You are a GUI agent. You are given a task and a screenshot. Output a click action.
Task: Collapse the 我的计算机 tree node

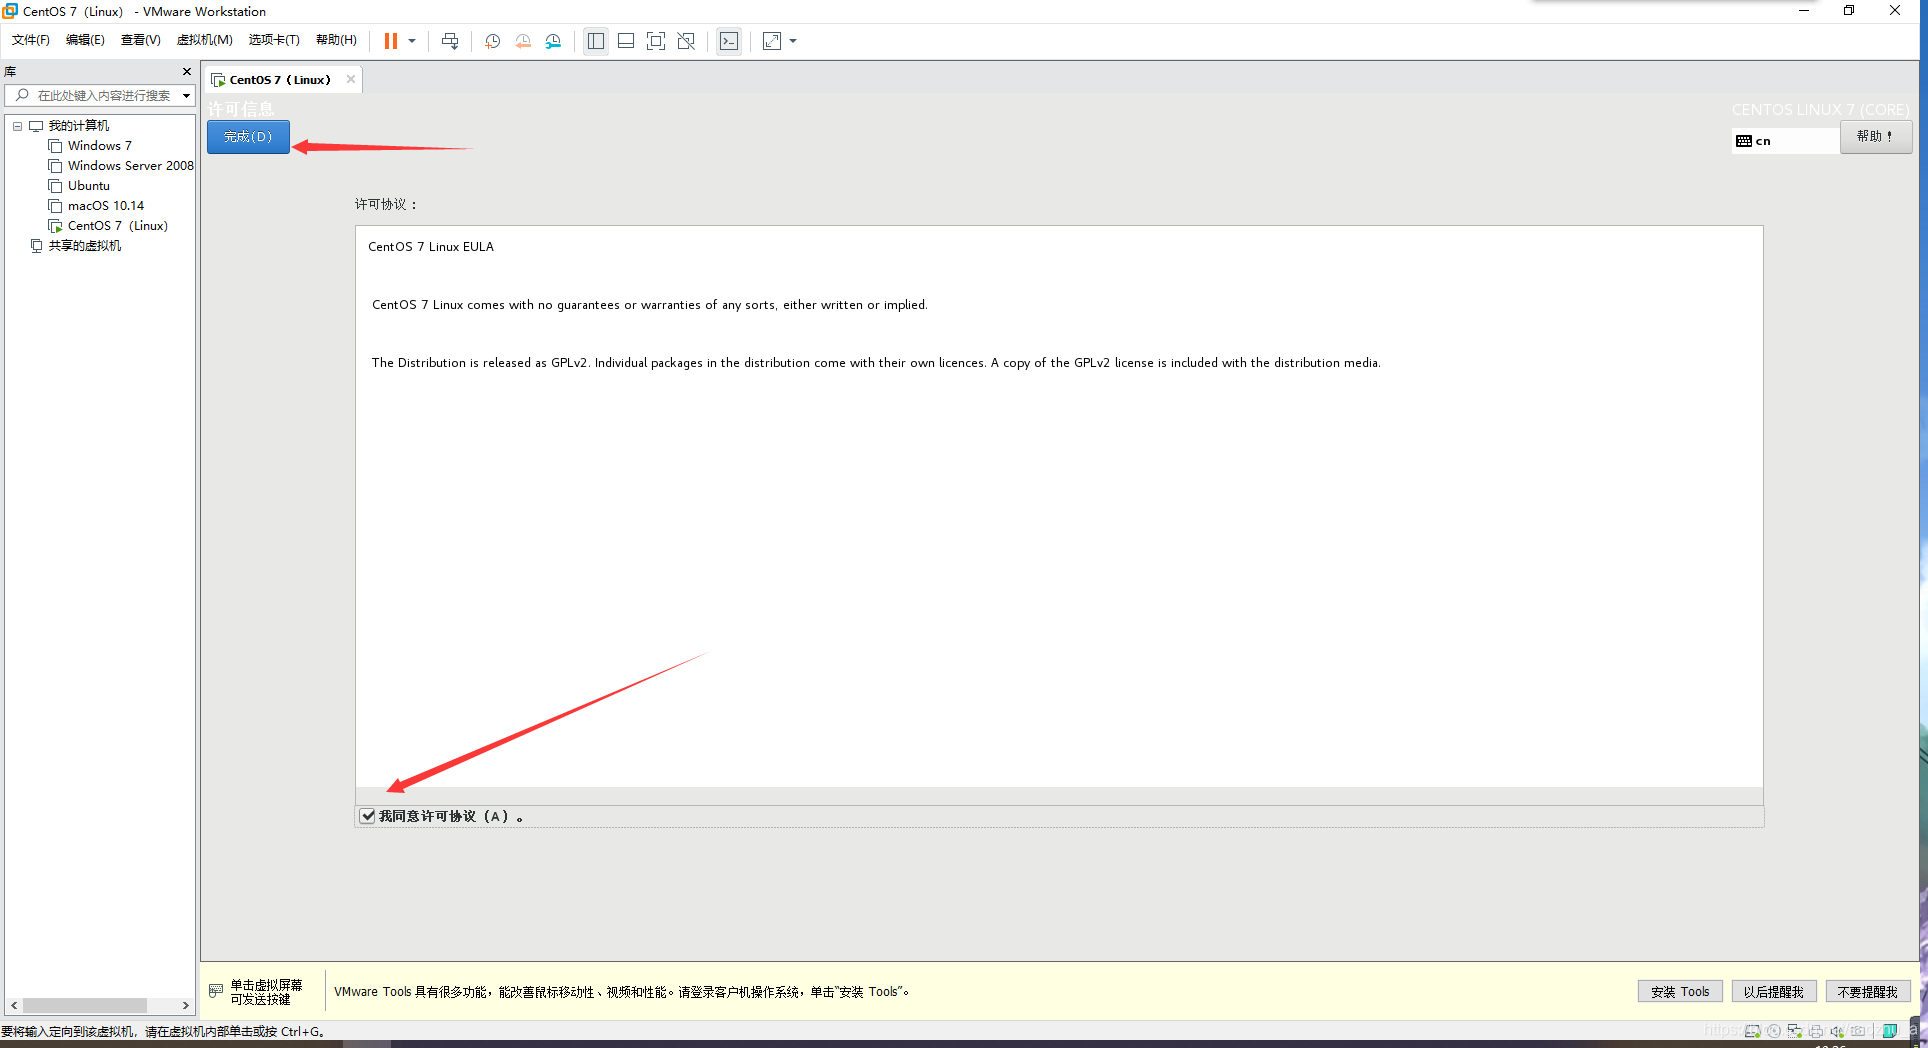pos(17,126)
